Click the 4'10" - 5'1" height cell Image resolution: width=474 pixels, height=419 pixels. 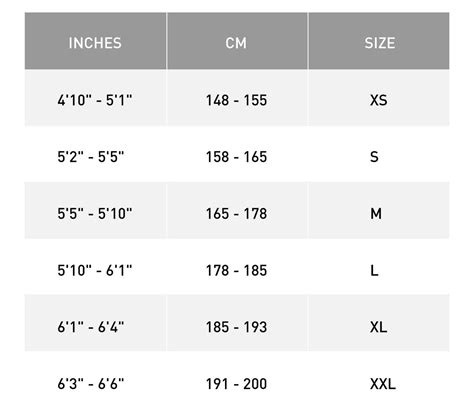click(95, 98)
